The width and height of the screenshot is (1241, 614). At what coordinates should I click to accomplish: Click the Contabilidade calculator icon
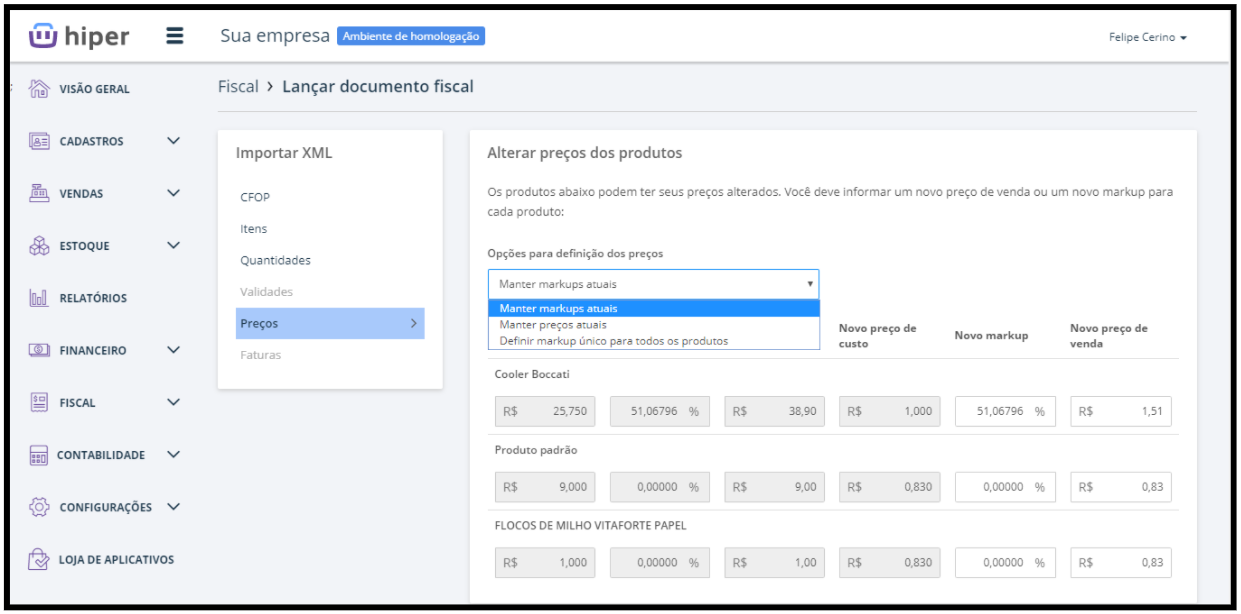(39, 455)
